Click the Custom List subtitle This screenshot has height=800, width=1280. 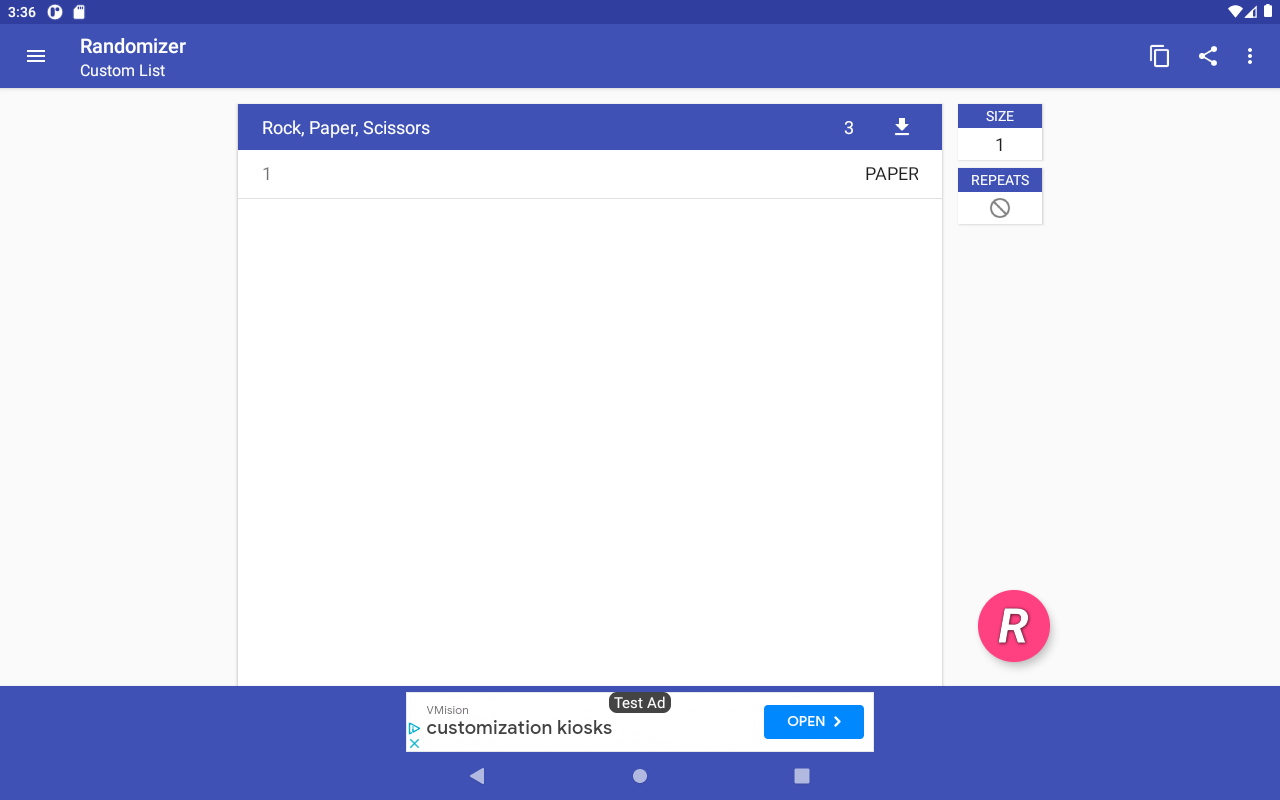pyautogui.click(x=123, y=71)
